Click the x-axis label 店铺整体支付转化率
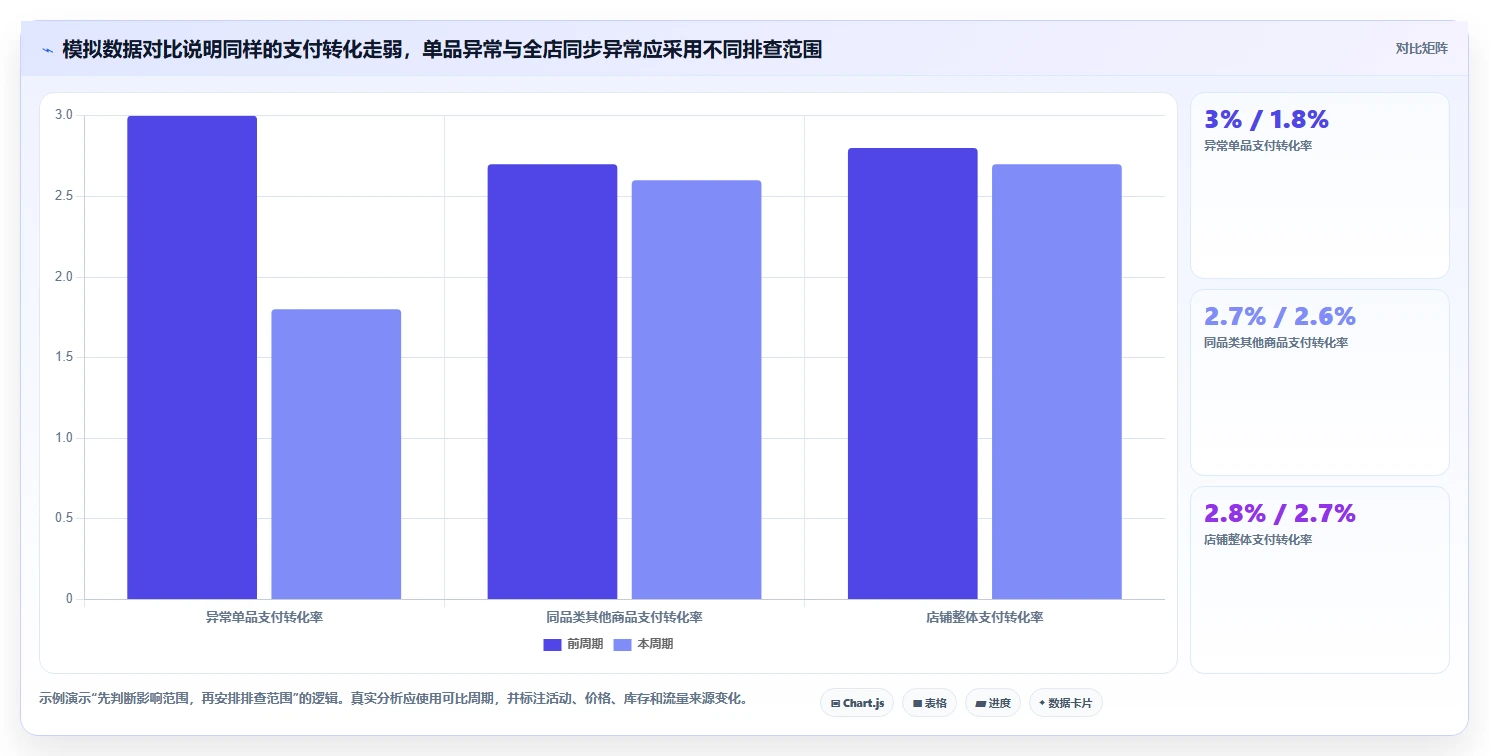The width and height of the screenshot is (1489, 756). point(985,617)
